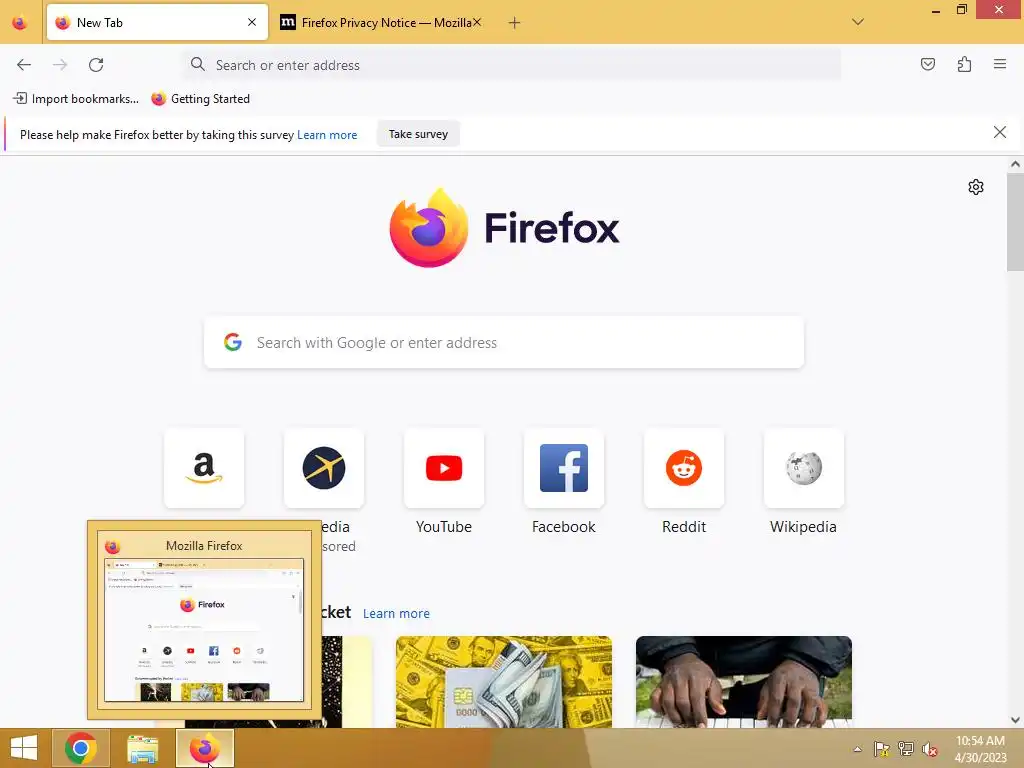This screenshot has width=1024, height=768.
Task: Open the Getting Started bookmark
Action: pos(200,99)
